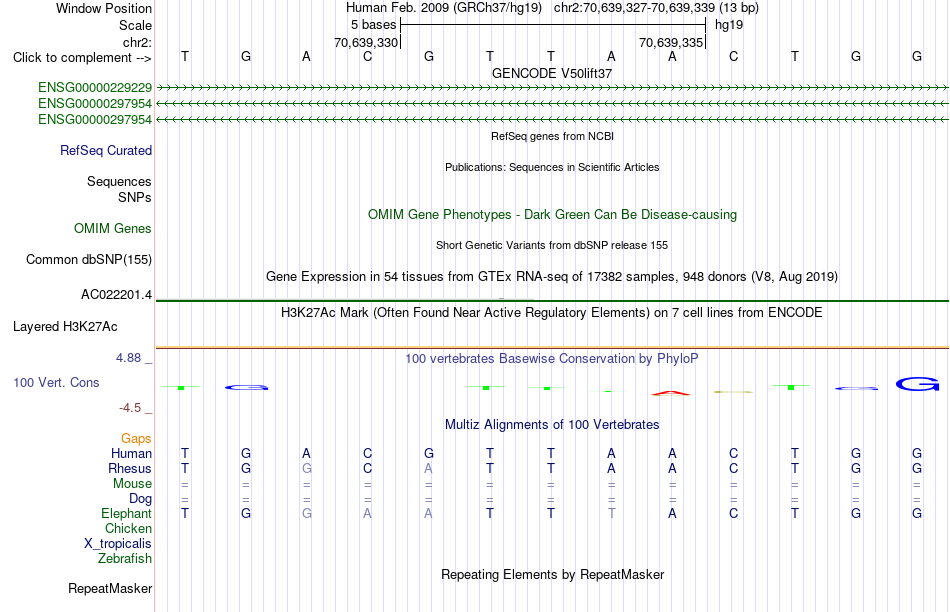Click the RefSeq genes from NCBI title
This screenshot has height=612, width=950.
553,136
